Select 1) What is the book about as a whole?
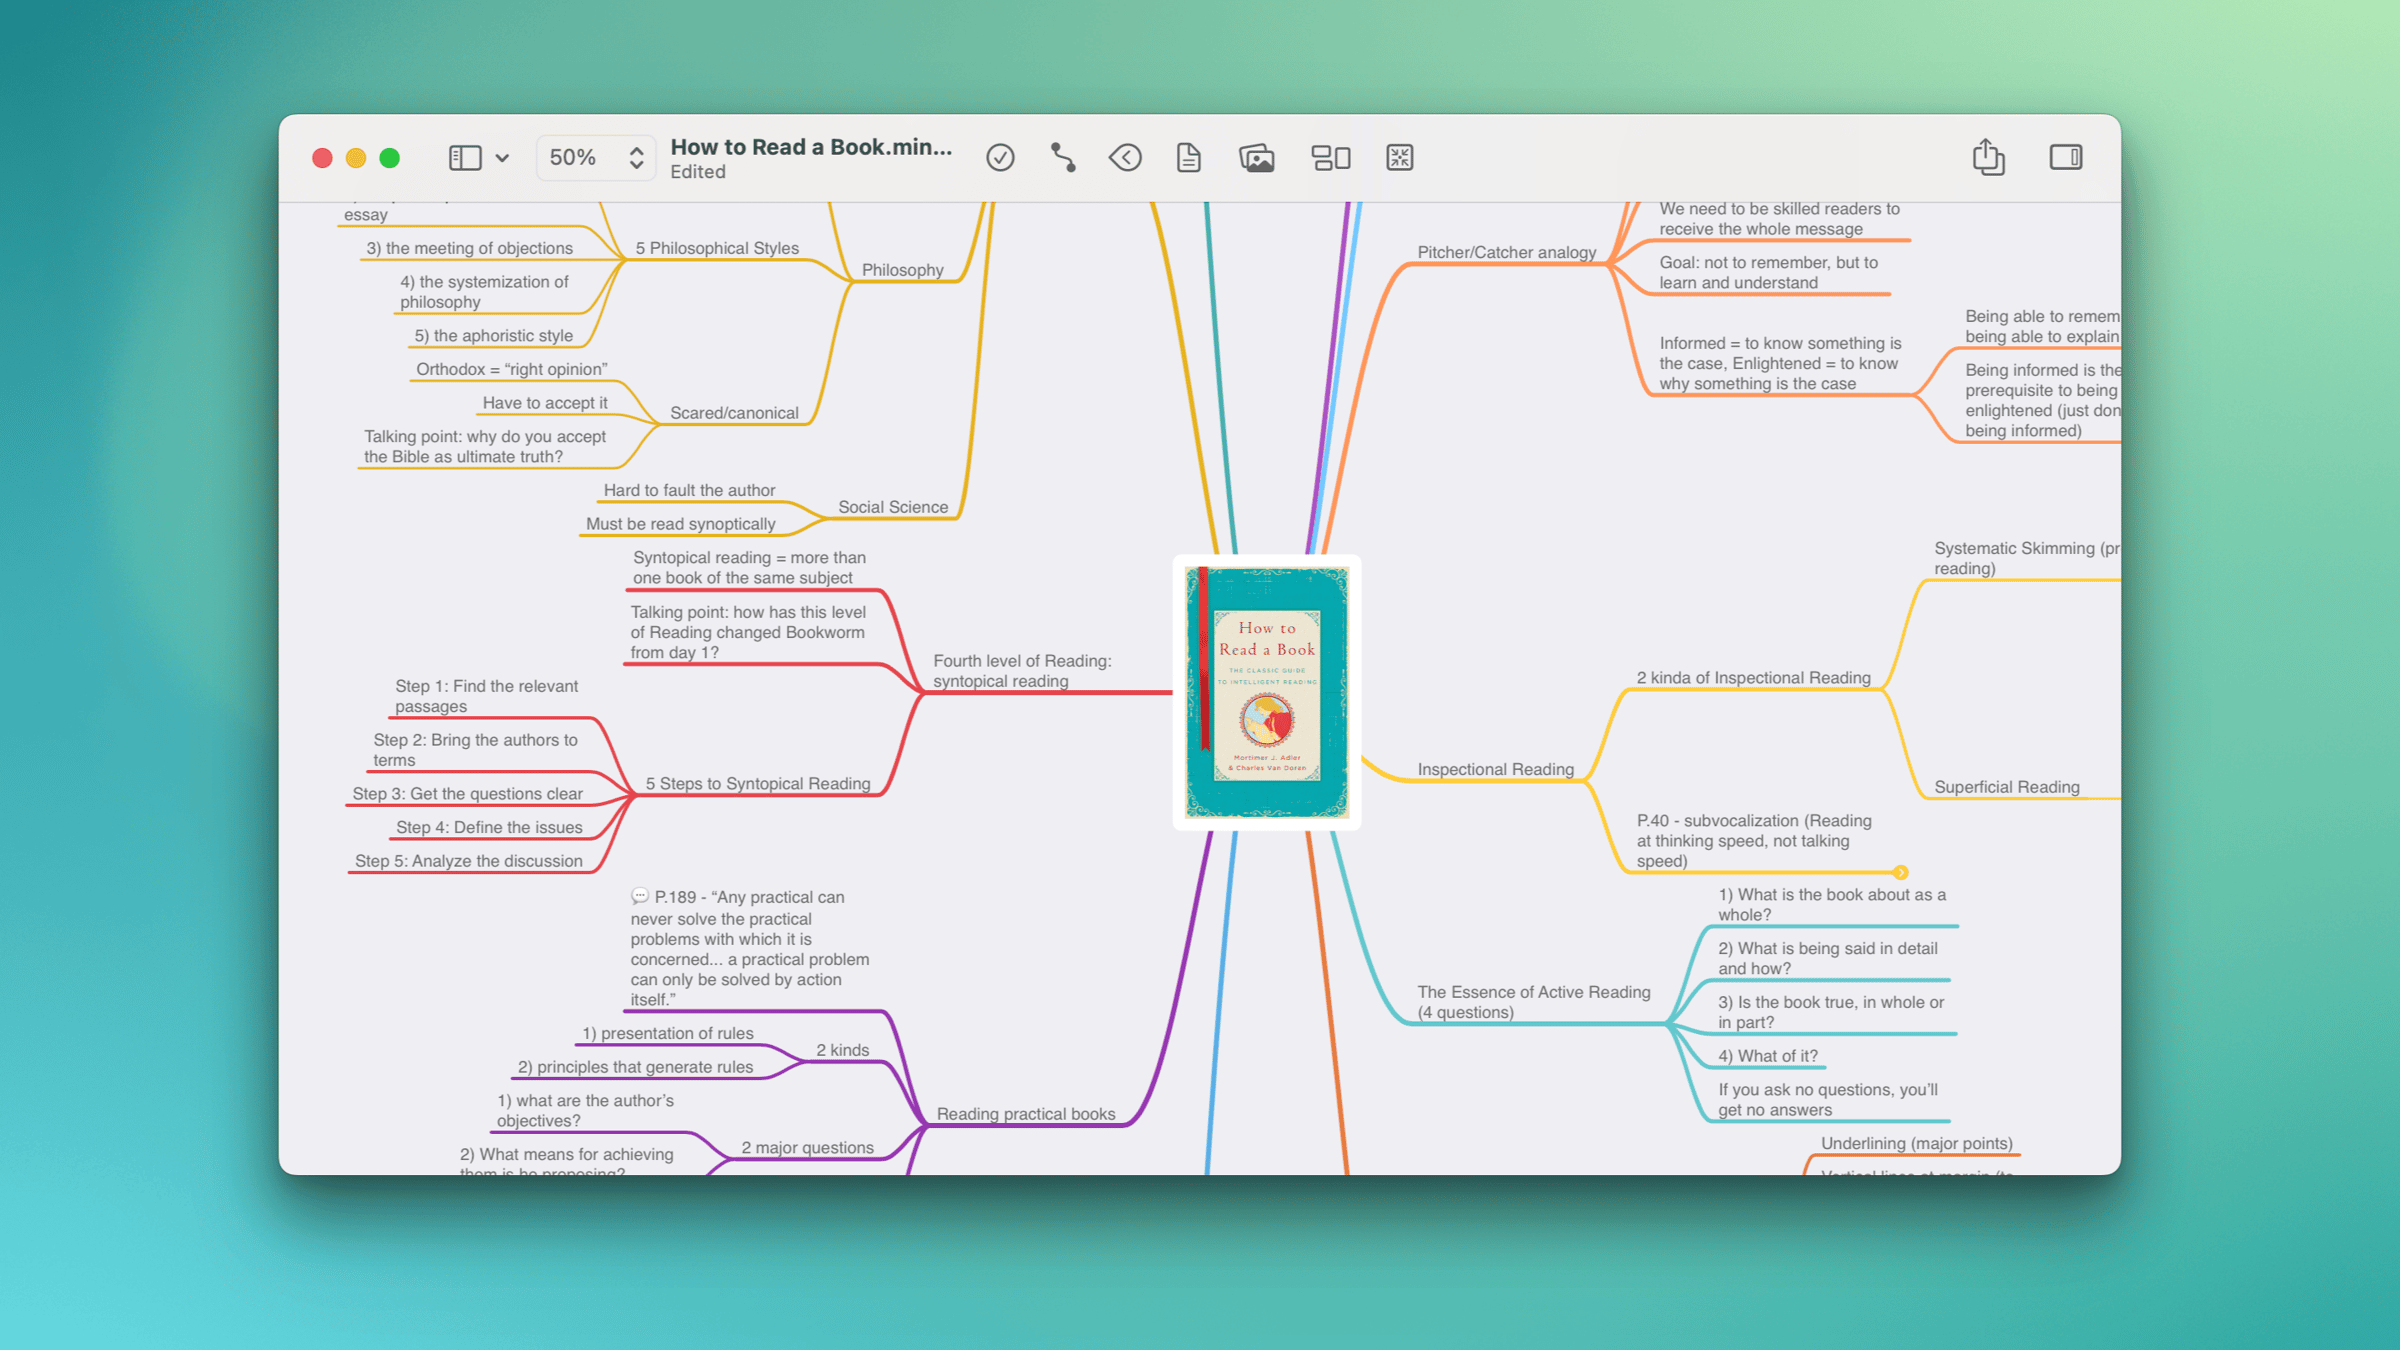The width and height of the screenshot is (2400, 1350). pos(1832,905)
